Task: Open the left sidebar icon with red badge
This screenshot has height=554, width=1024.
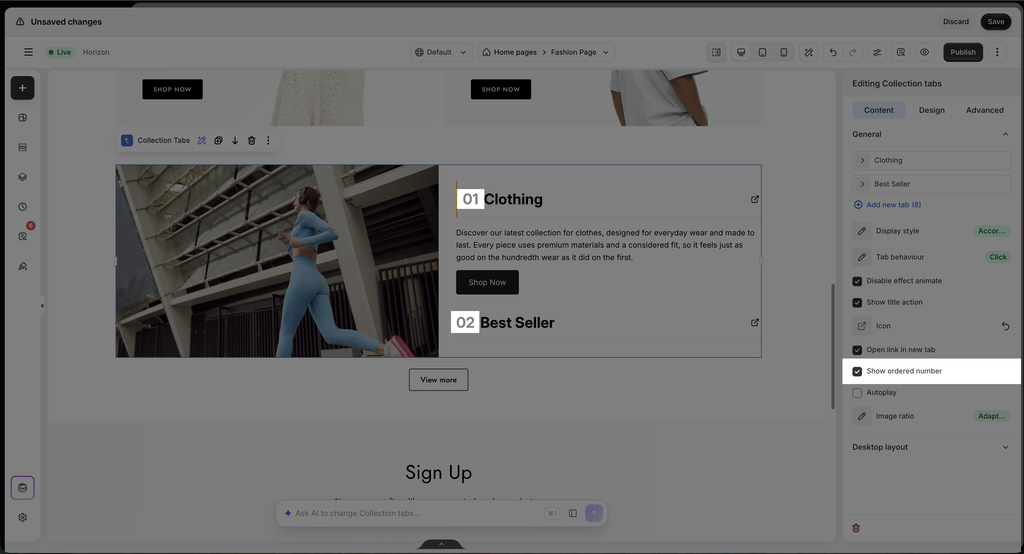Action: pyautogui.click(x=24, y=235)
